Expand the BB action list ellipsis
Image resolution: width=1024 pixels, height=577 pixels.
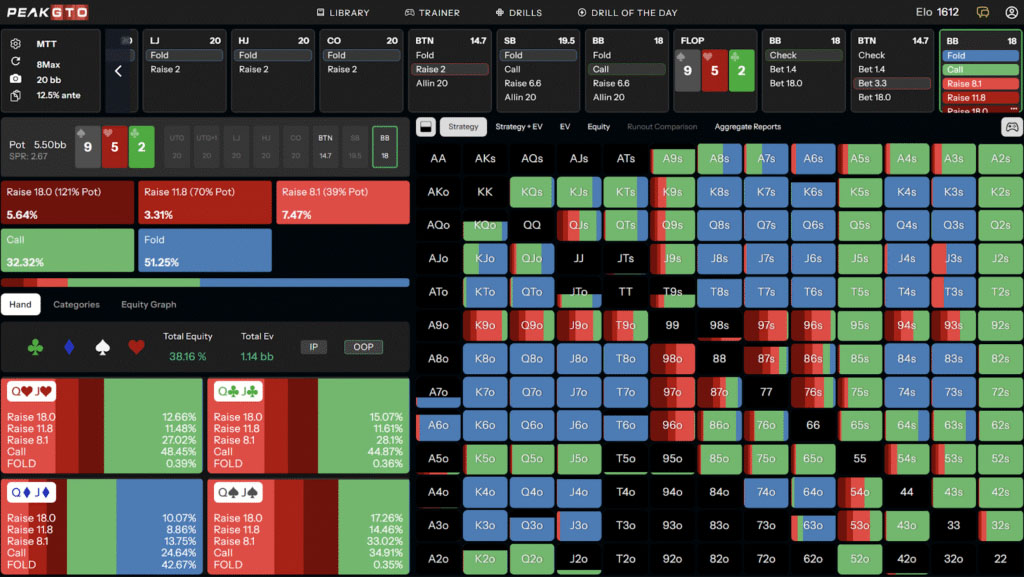pyautogui.click(x=1014, y=109)
